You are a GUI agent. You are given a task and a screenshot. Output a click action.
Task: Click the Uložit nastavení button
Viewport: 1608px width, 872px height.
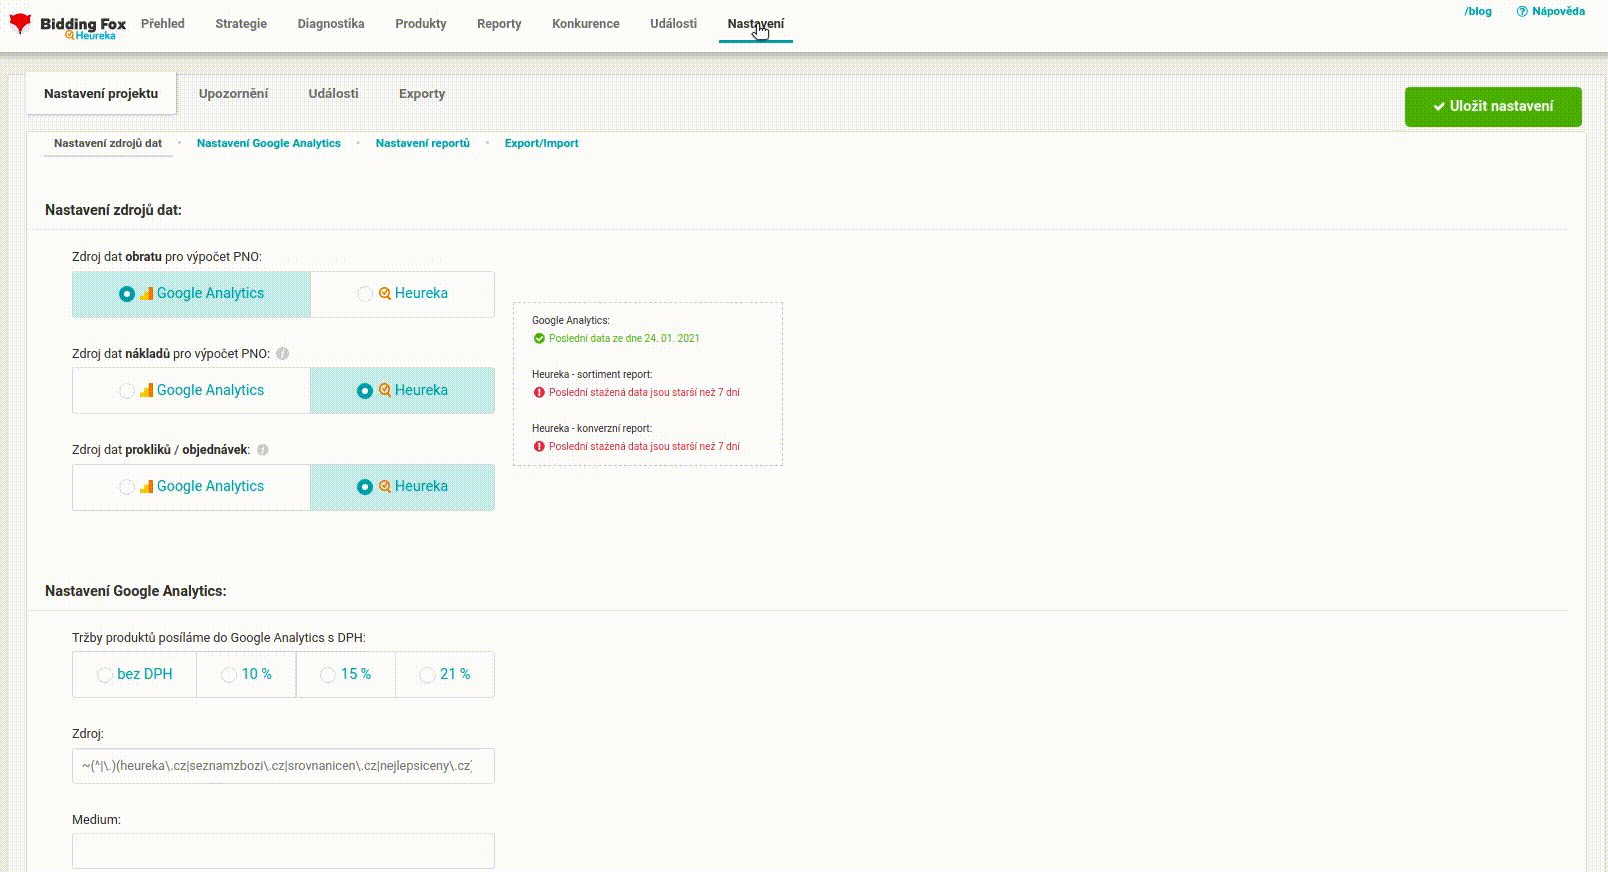[1493, 107]
